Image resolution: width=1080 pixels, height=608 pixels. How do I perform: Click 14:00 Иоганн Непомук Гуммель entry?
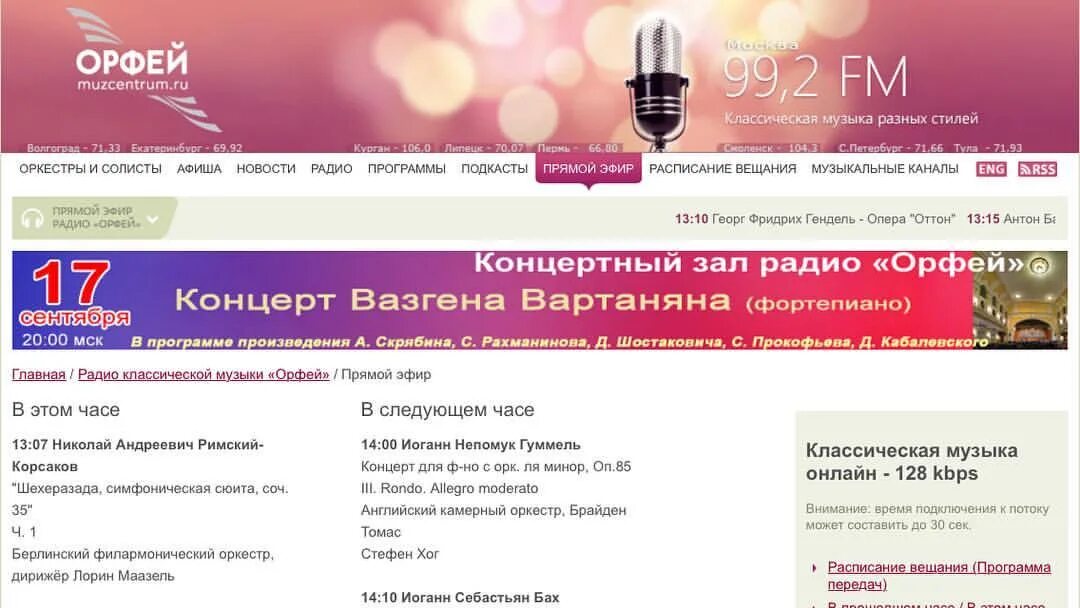[470, 445]
